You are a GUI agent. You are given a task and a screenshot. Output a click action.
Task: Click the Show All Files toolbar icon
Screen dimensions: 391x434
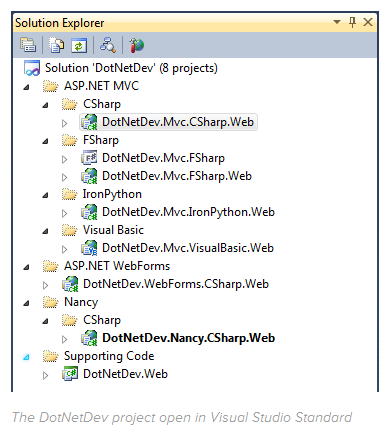point(57,45)
